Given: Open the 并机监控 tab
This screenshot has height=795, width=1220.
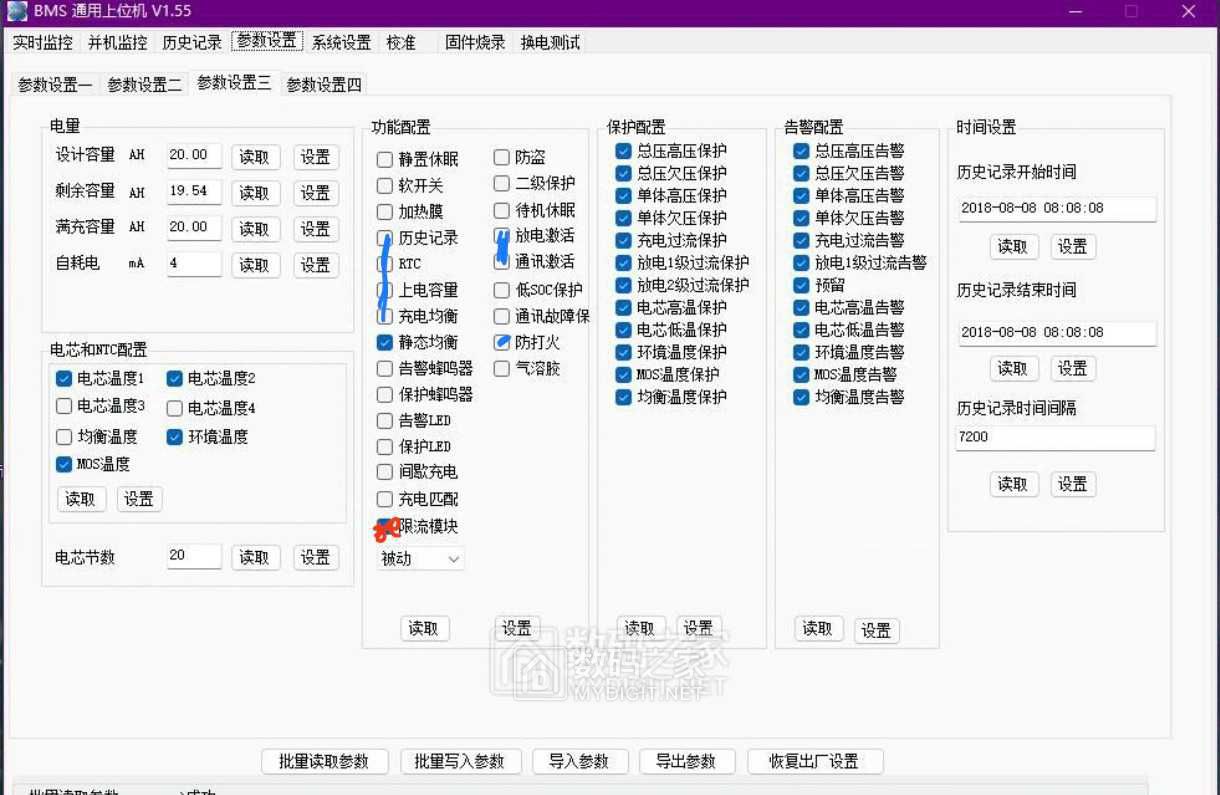Looking at the screenshot, I should coord(117,42).
